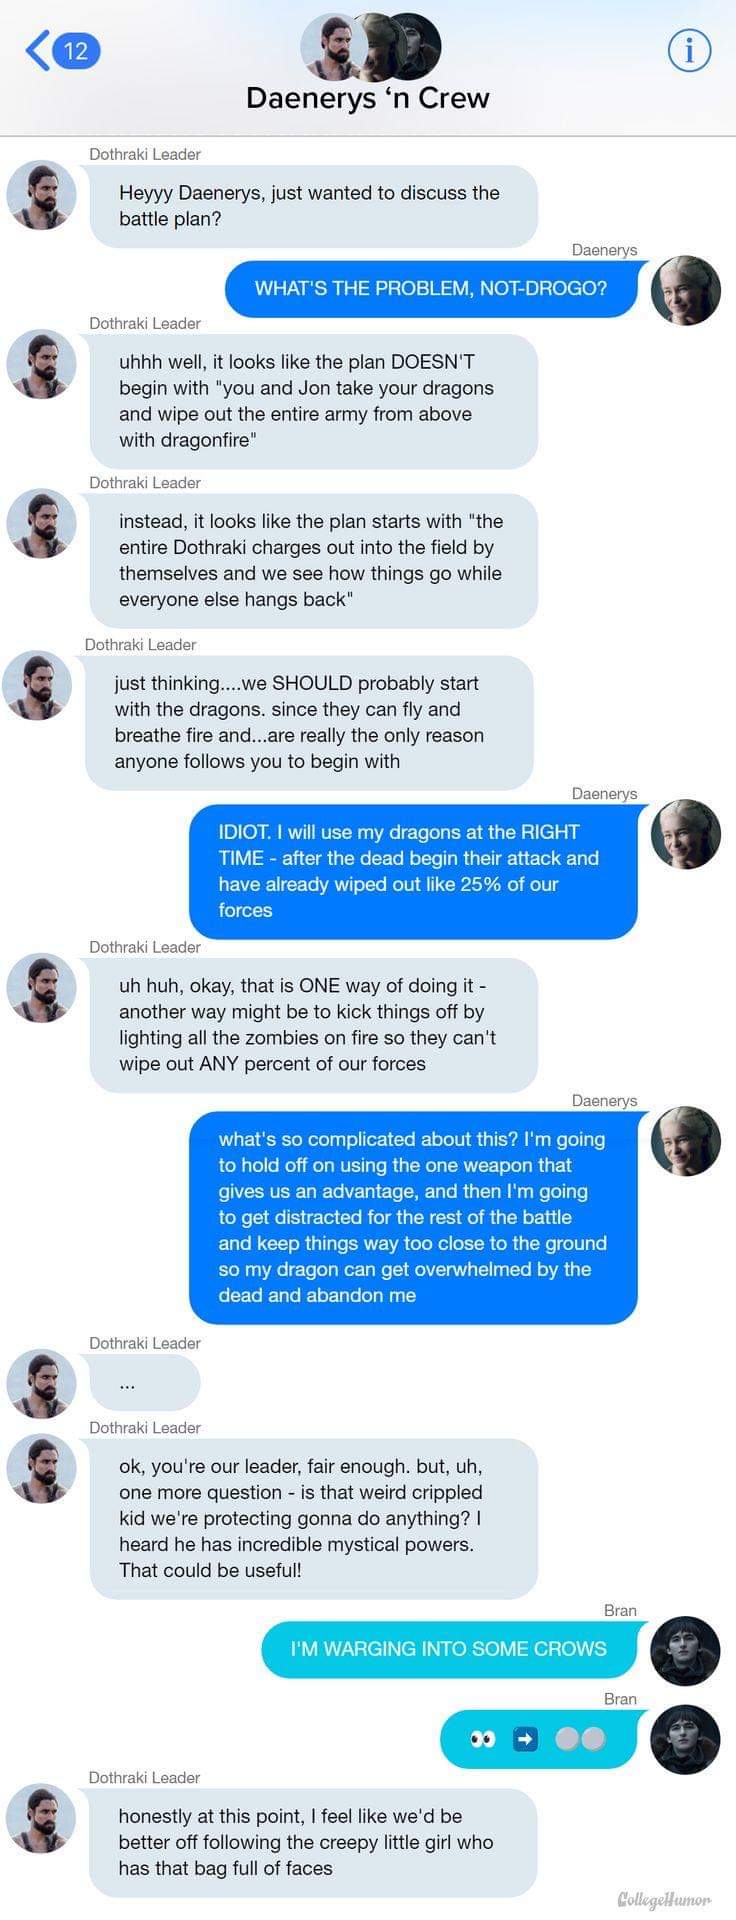Select message about 'weird crippled kid'
The height and width of the screenshot is (1920, 736).
pos(313,1519)
